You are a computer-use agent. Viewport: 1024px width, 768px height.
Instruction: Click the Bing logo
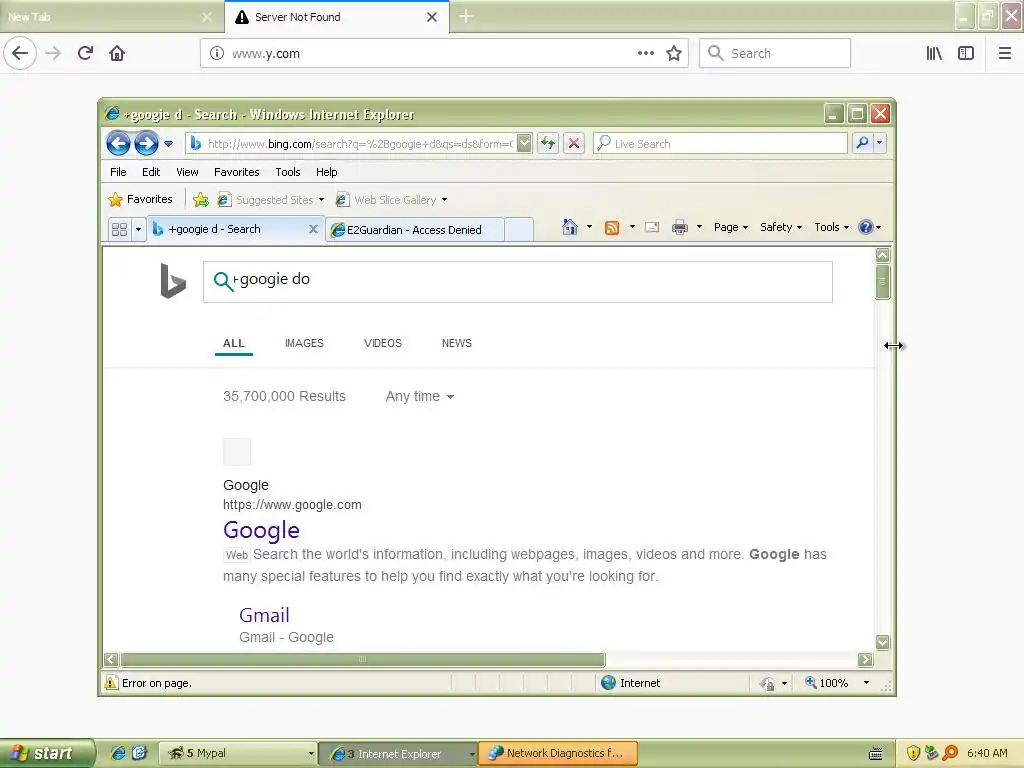(173, 281)
